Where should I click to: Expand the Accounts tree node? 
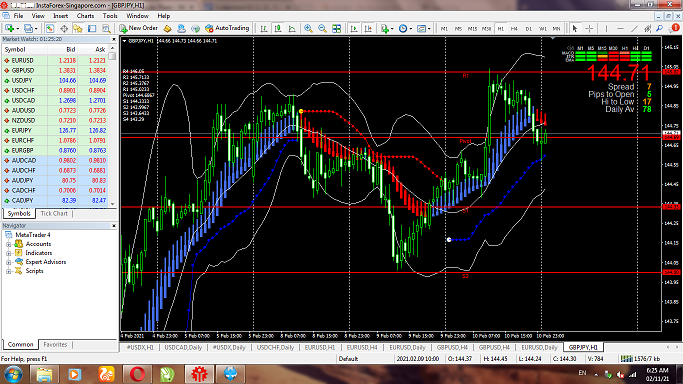pos(8,244)
